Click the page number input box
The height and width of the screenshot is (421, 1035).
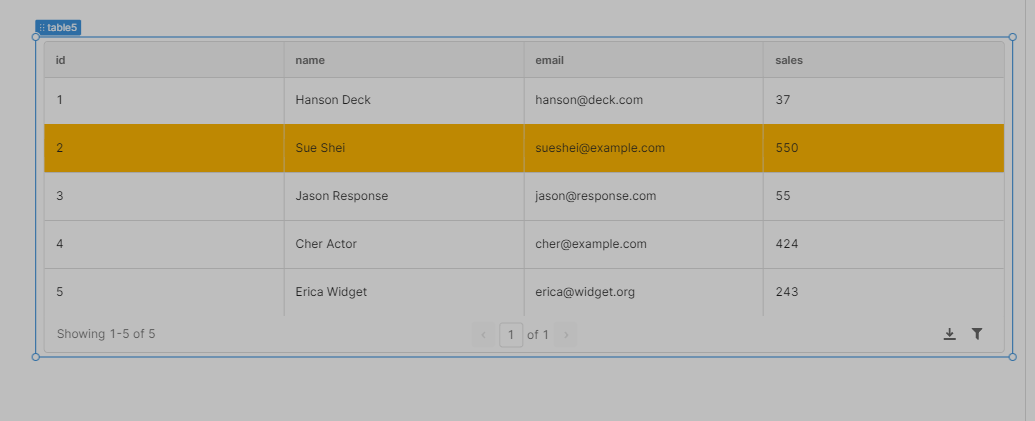(x=511, y=335)
